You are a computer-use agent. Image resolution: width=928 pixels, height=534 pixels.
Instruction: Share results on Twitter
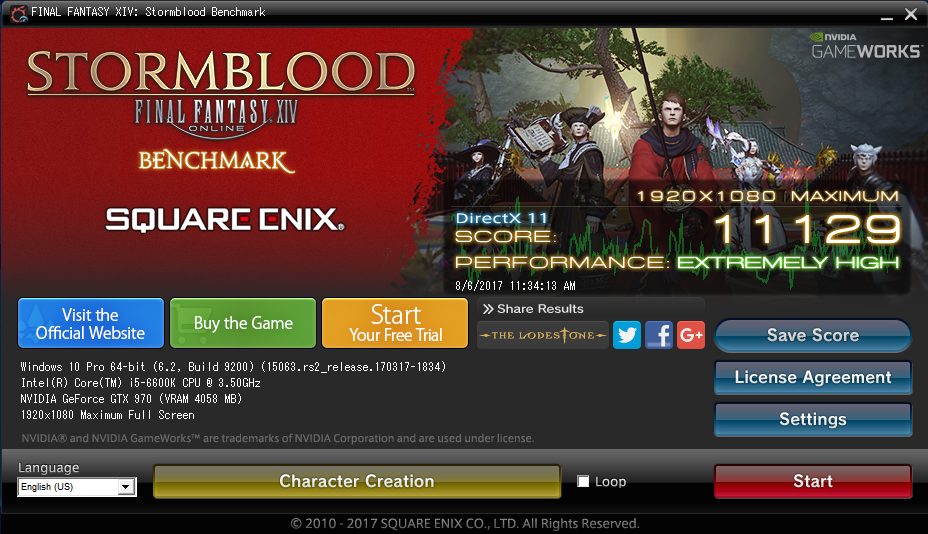(627, 335)
